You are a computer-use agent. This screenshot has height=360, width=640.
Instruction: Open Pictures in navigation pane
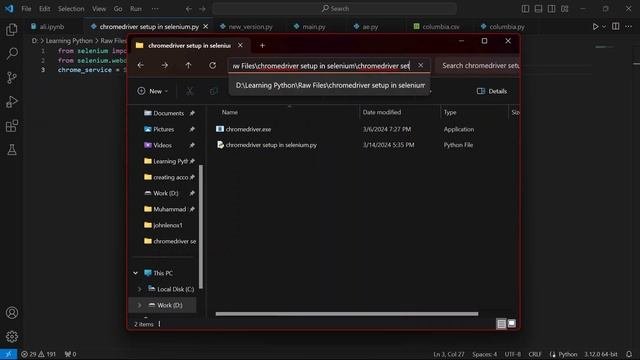[x=163, y=129]
